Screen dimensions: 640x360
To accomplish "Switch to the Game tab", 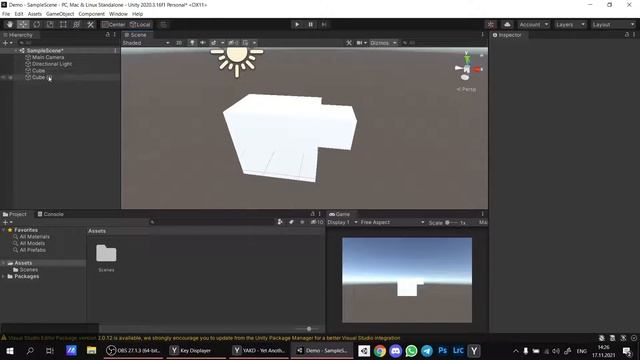I will coord(340,214).
